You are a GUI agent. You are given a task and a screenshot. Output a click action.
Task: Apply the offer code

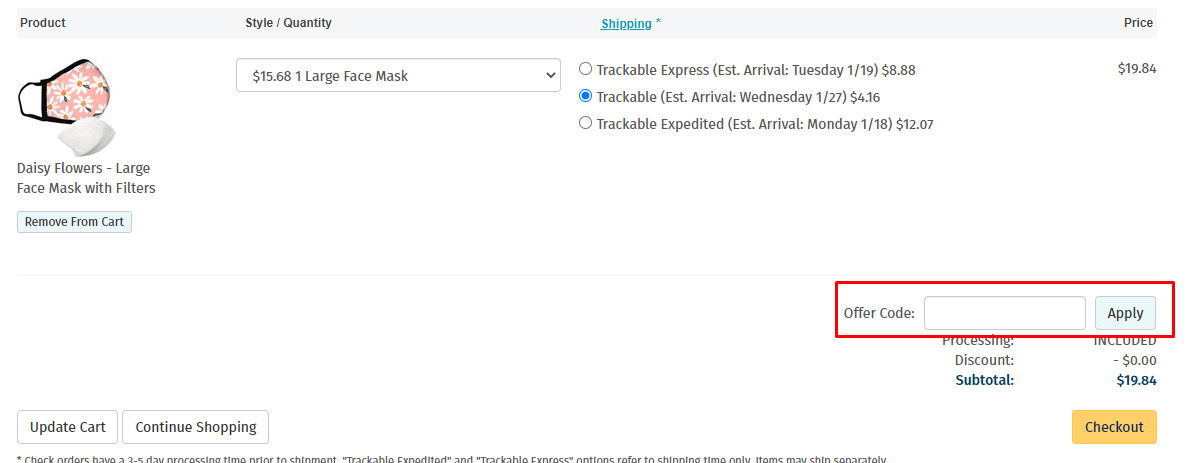(x=1125, y=313)
